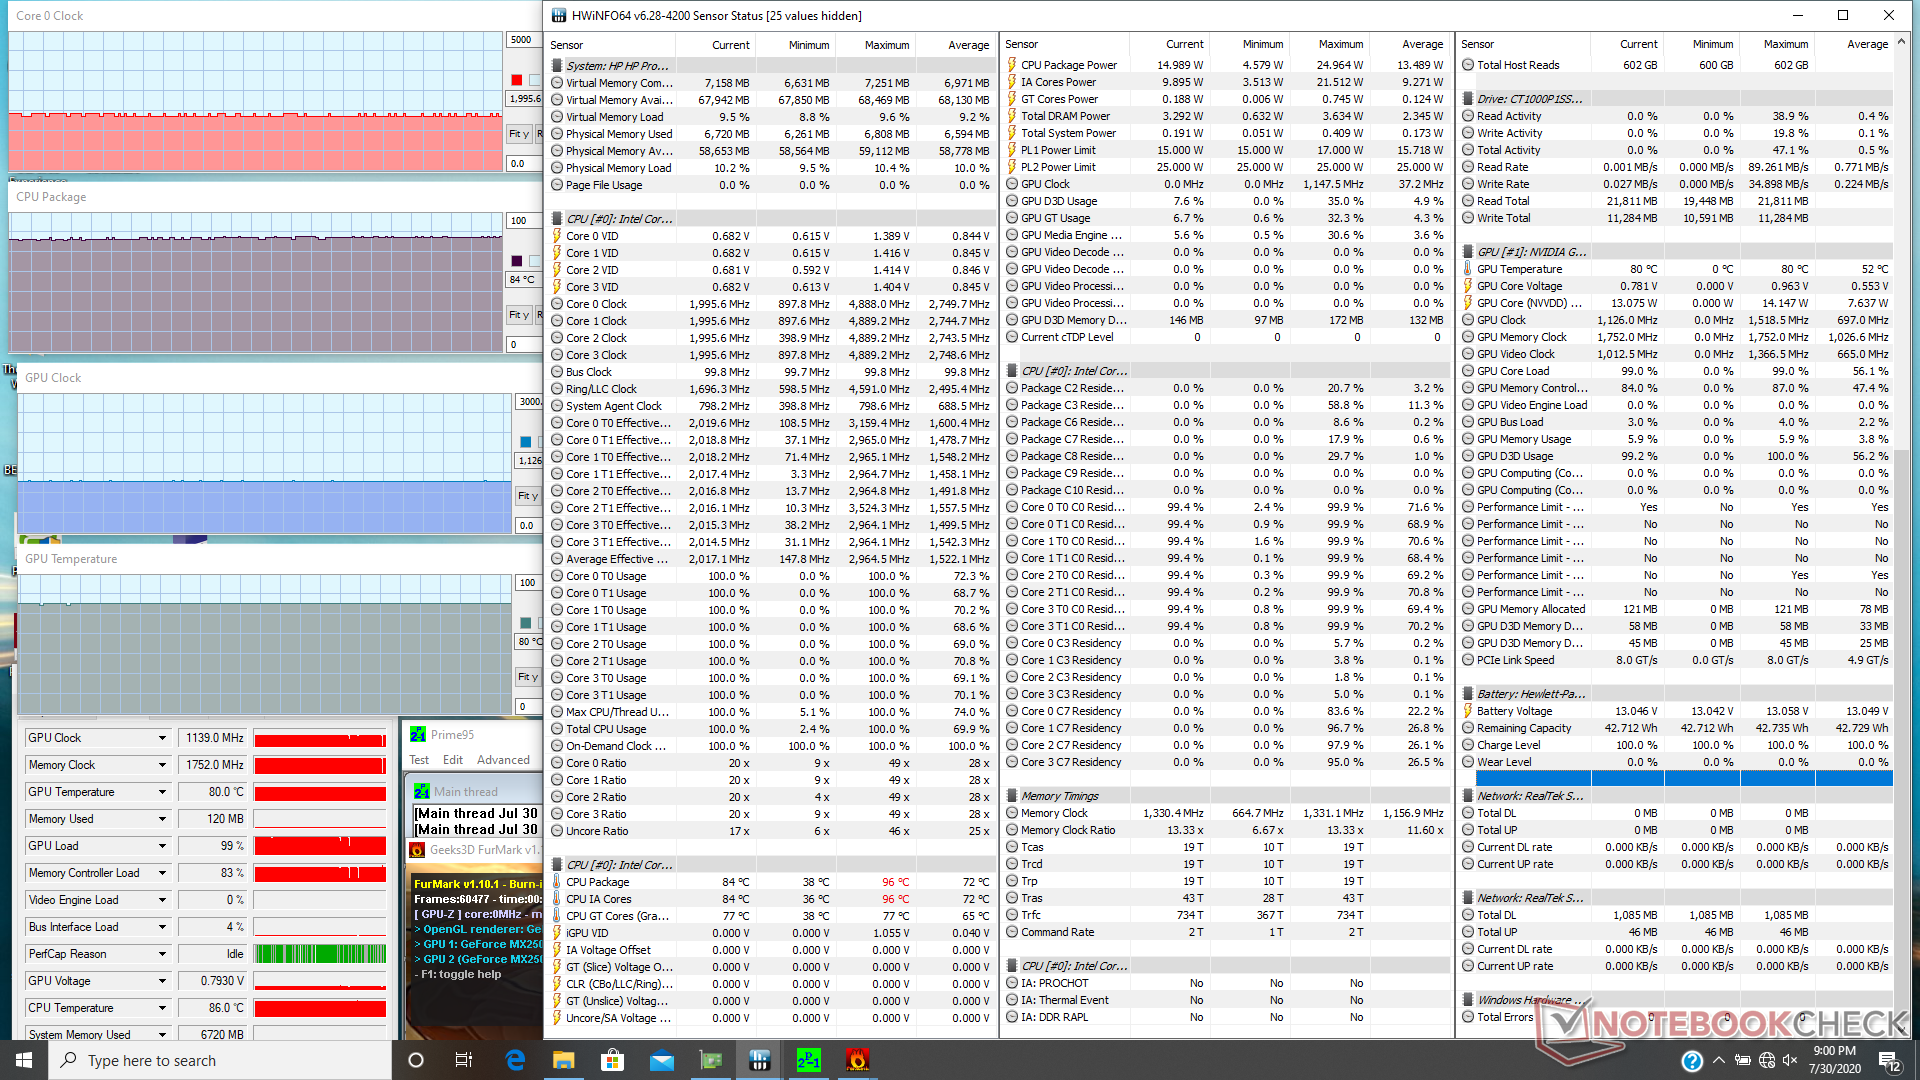Mute via the taskbar speaker volume icon
Viewport: 1920px width, 1080px height.
coord(1791,1060)
